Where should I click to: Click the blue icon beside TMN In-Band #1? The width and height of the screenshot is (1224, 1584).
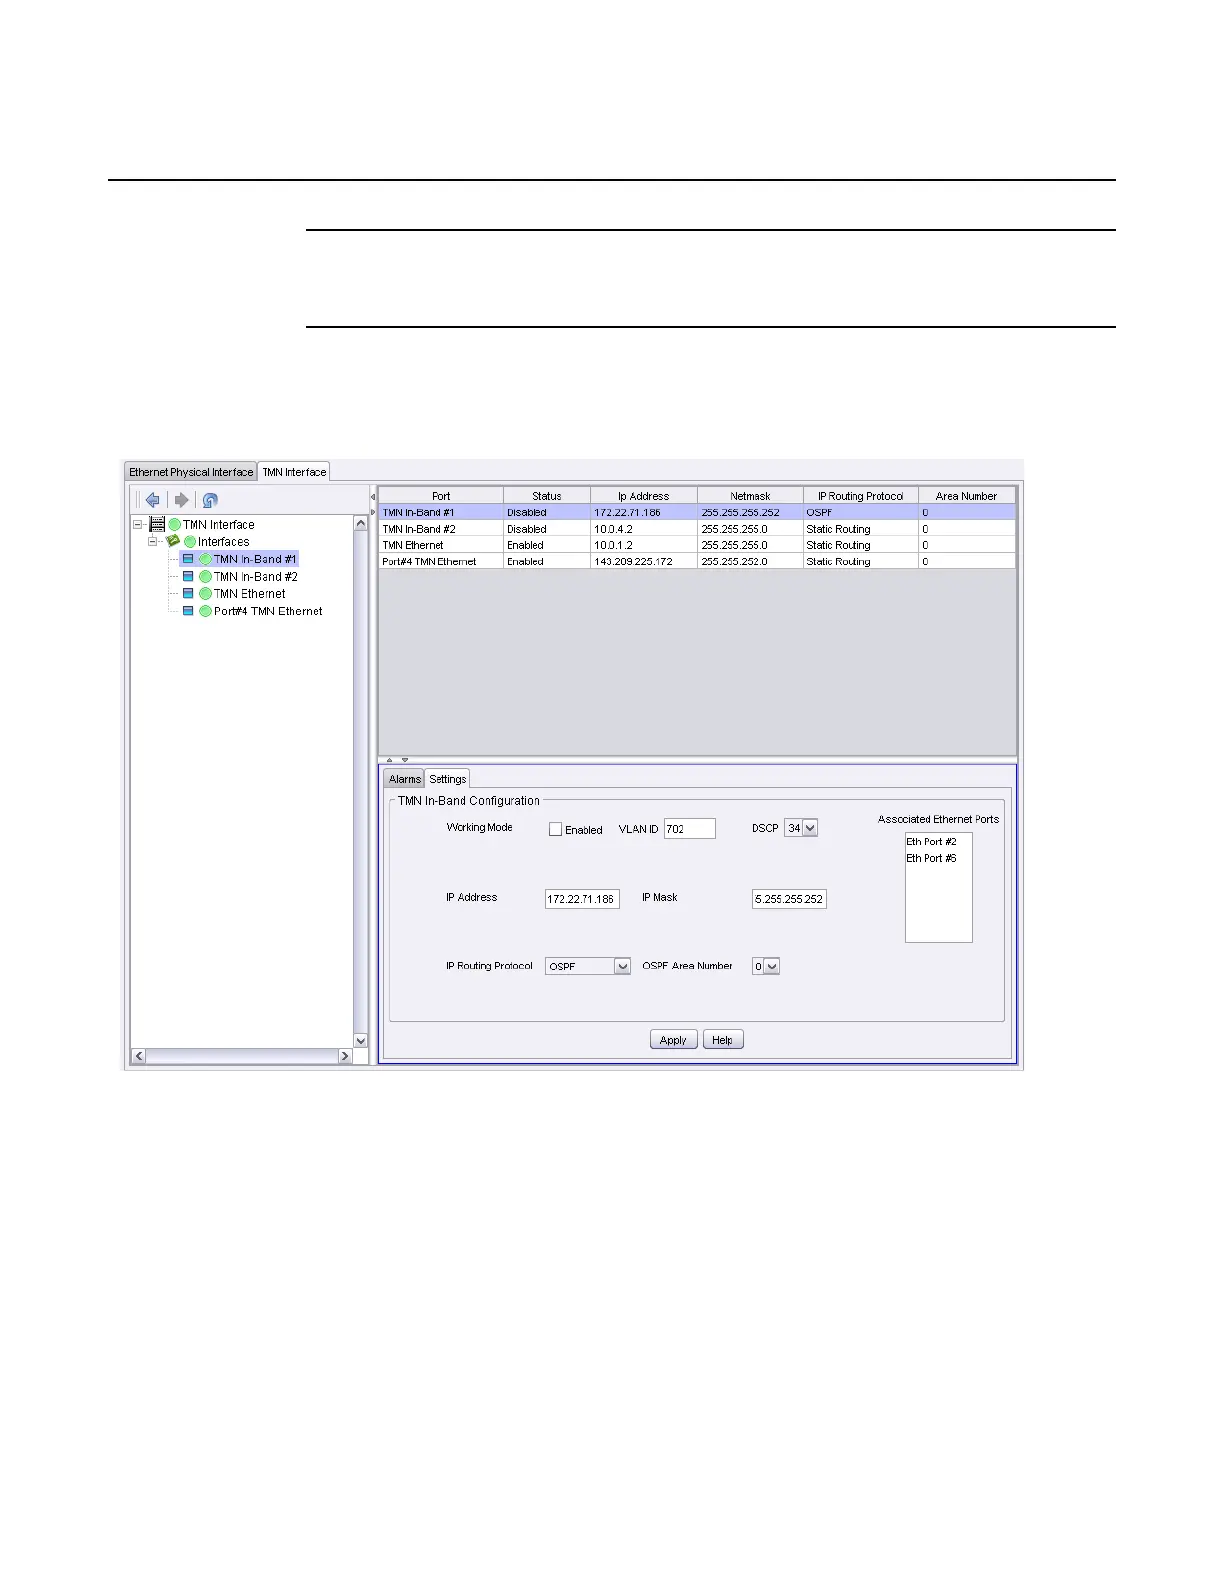[x=188, y=559]
